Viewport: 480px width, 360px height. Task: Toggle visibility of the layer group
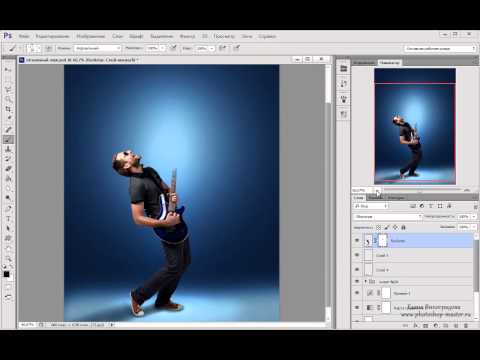click(x=357, y=282)
